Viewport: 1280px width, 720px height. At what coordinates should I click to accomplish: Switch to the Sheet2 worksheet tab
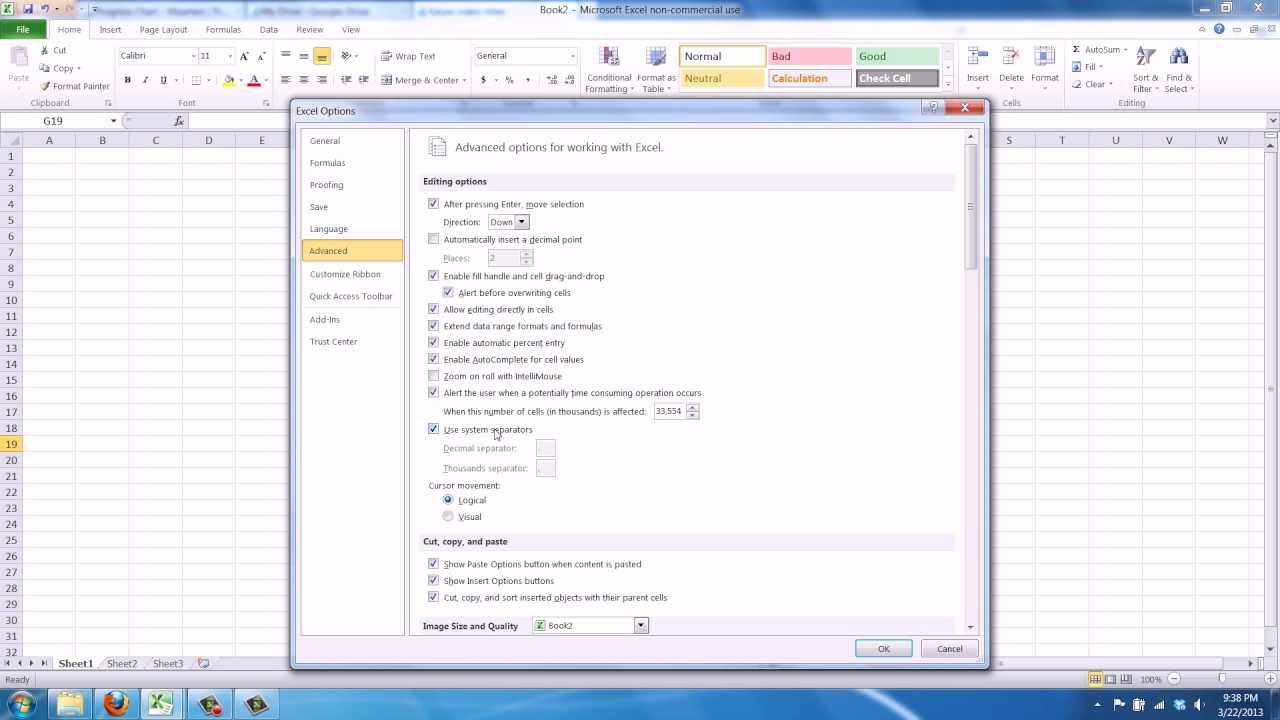pyautogui.click(x=122, y=663)
